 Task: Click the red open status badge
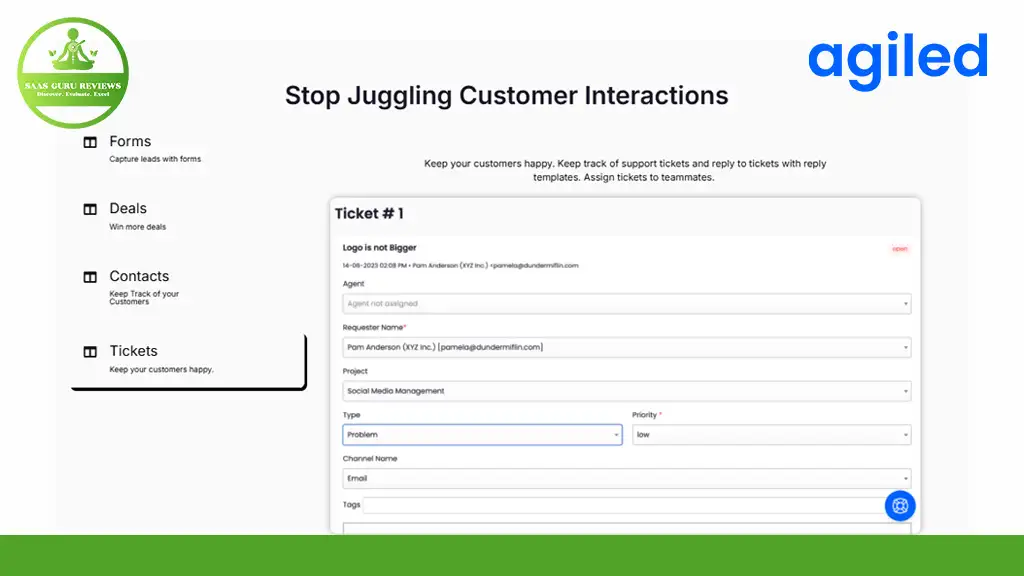pyautogui.click(x=900, y=249)
